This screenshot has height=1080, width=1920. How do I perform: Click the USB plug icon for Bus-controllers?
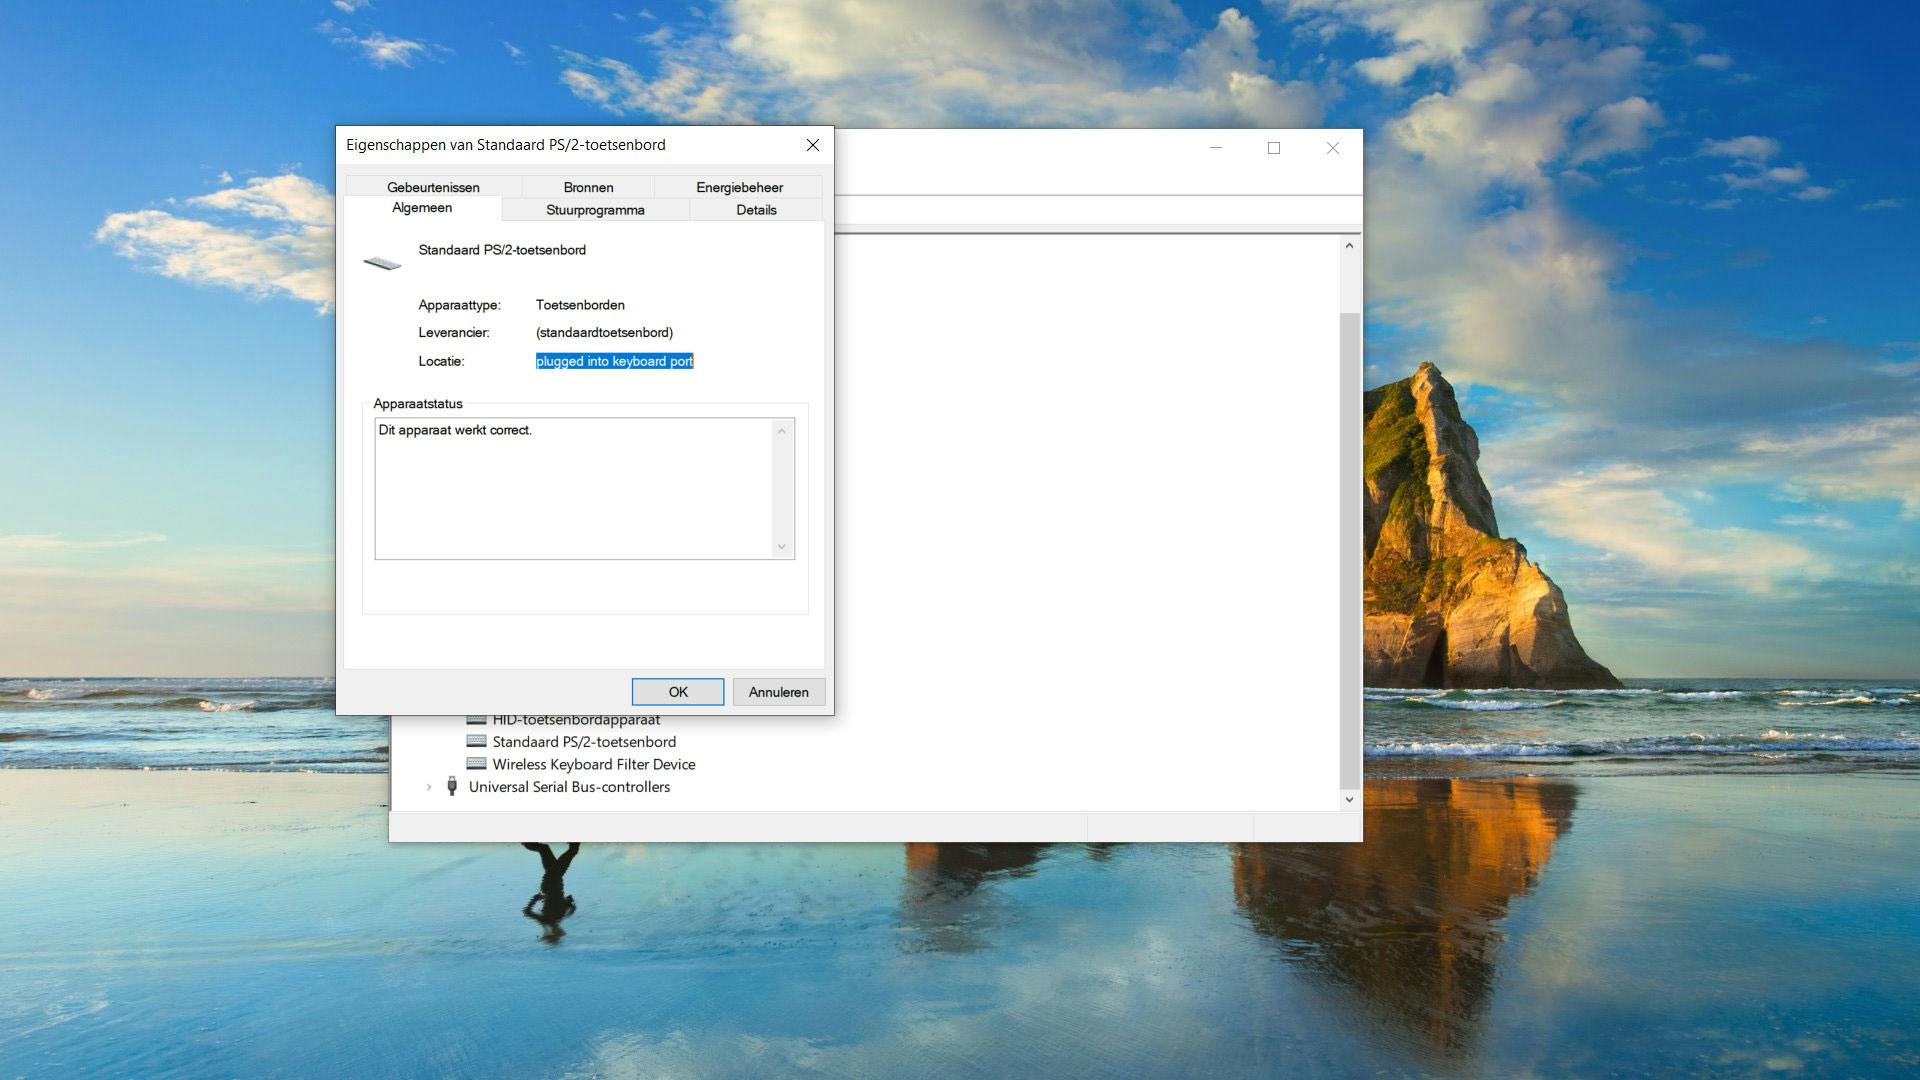[452, 786]
